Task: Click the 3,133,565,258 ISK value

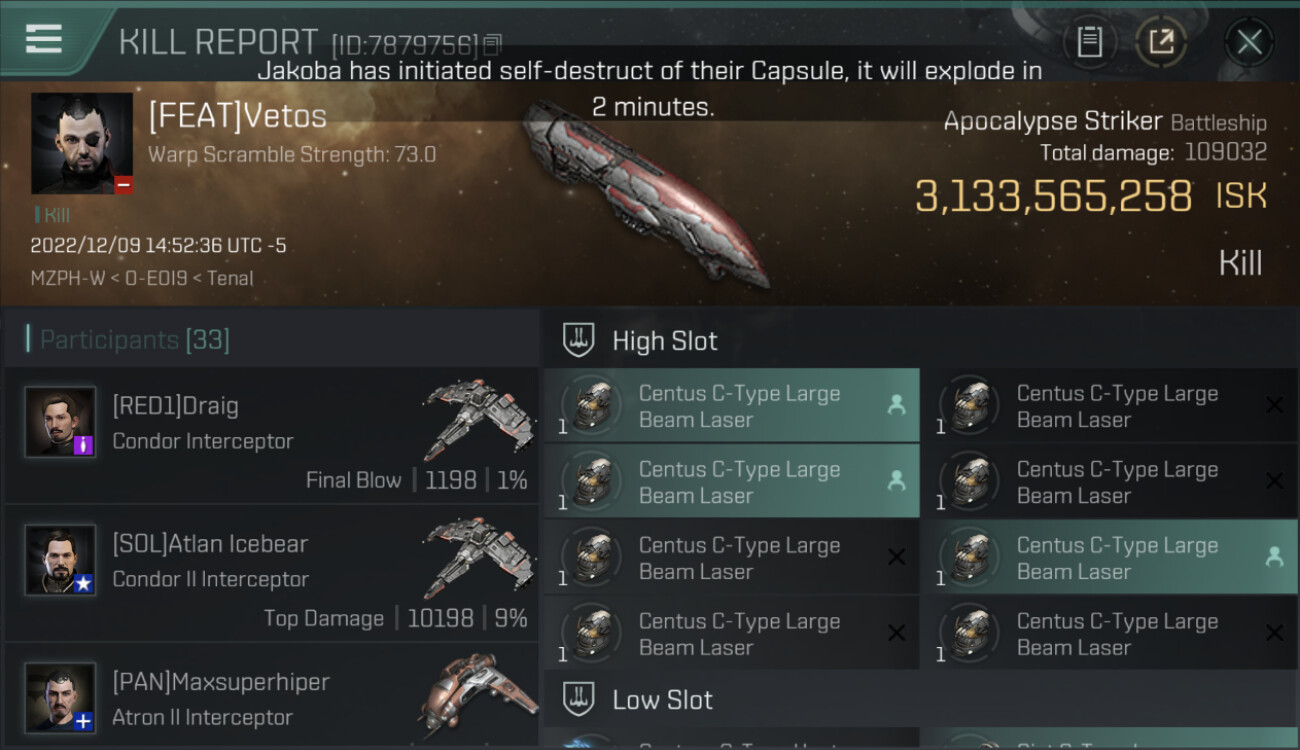Action: (1053, 196)
